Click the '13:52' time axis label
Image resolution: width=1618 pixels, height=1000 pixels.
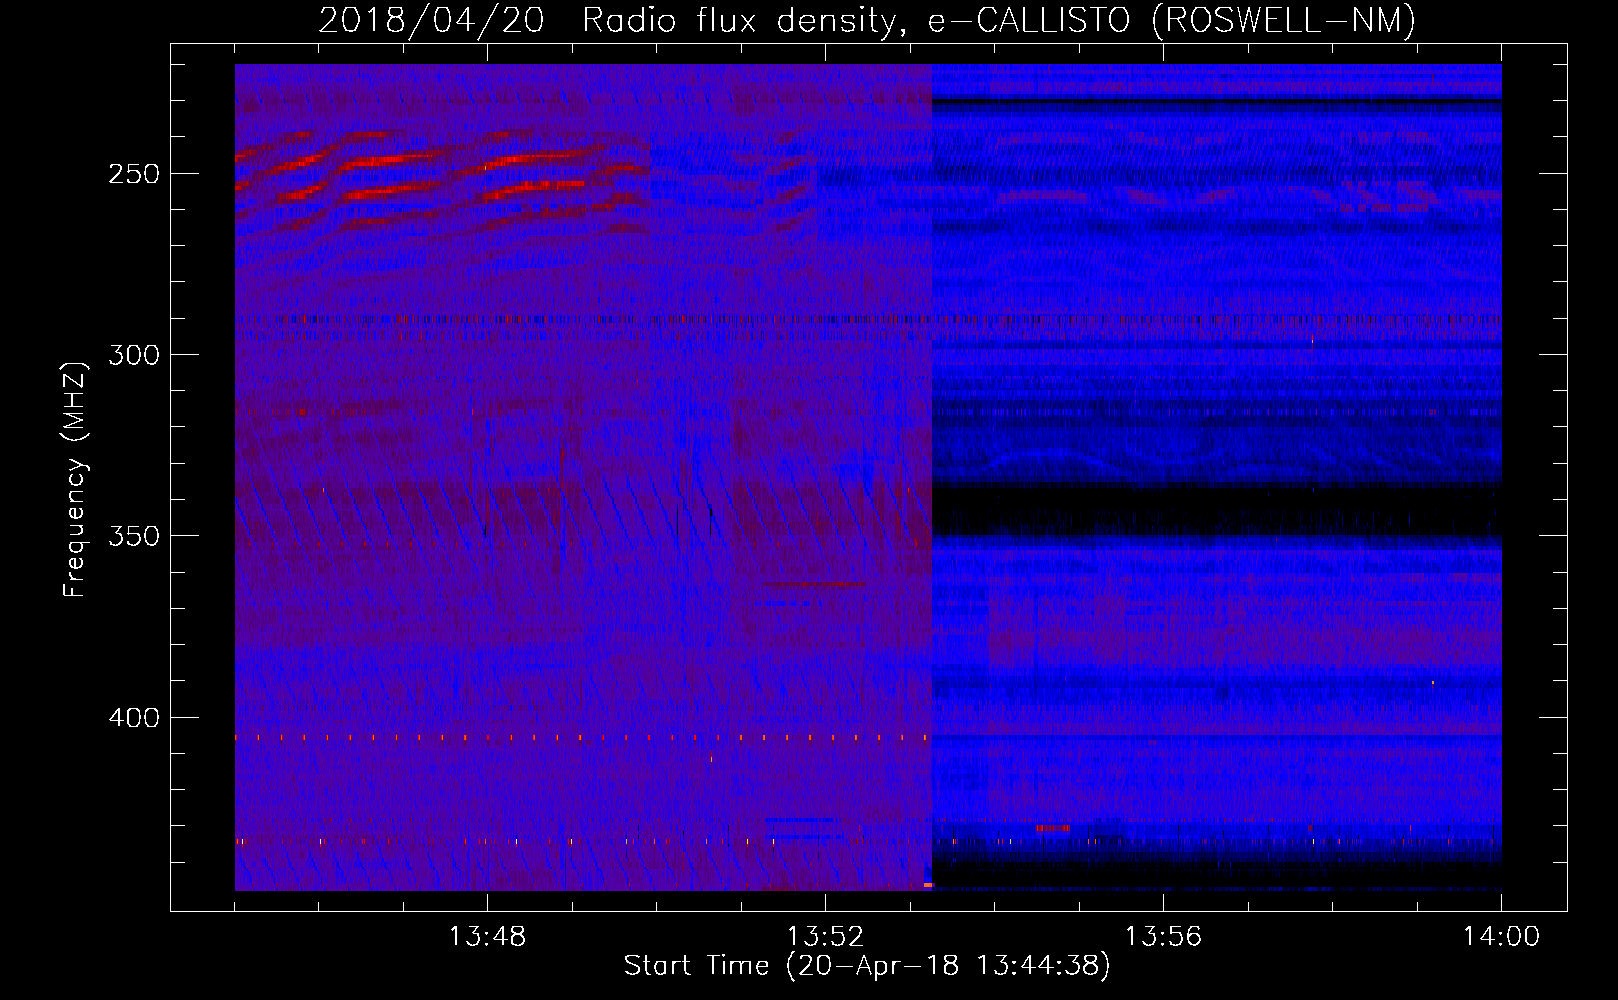point(825,937)
